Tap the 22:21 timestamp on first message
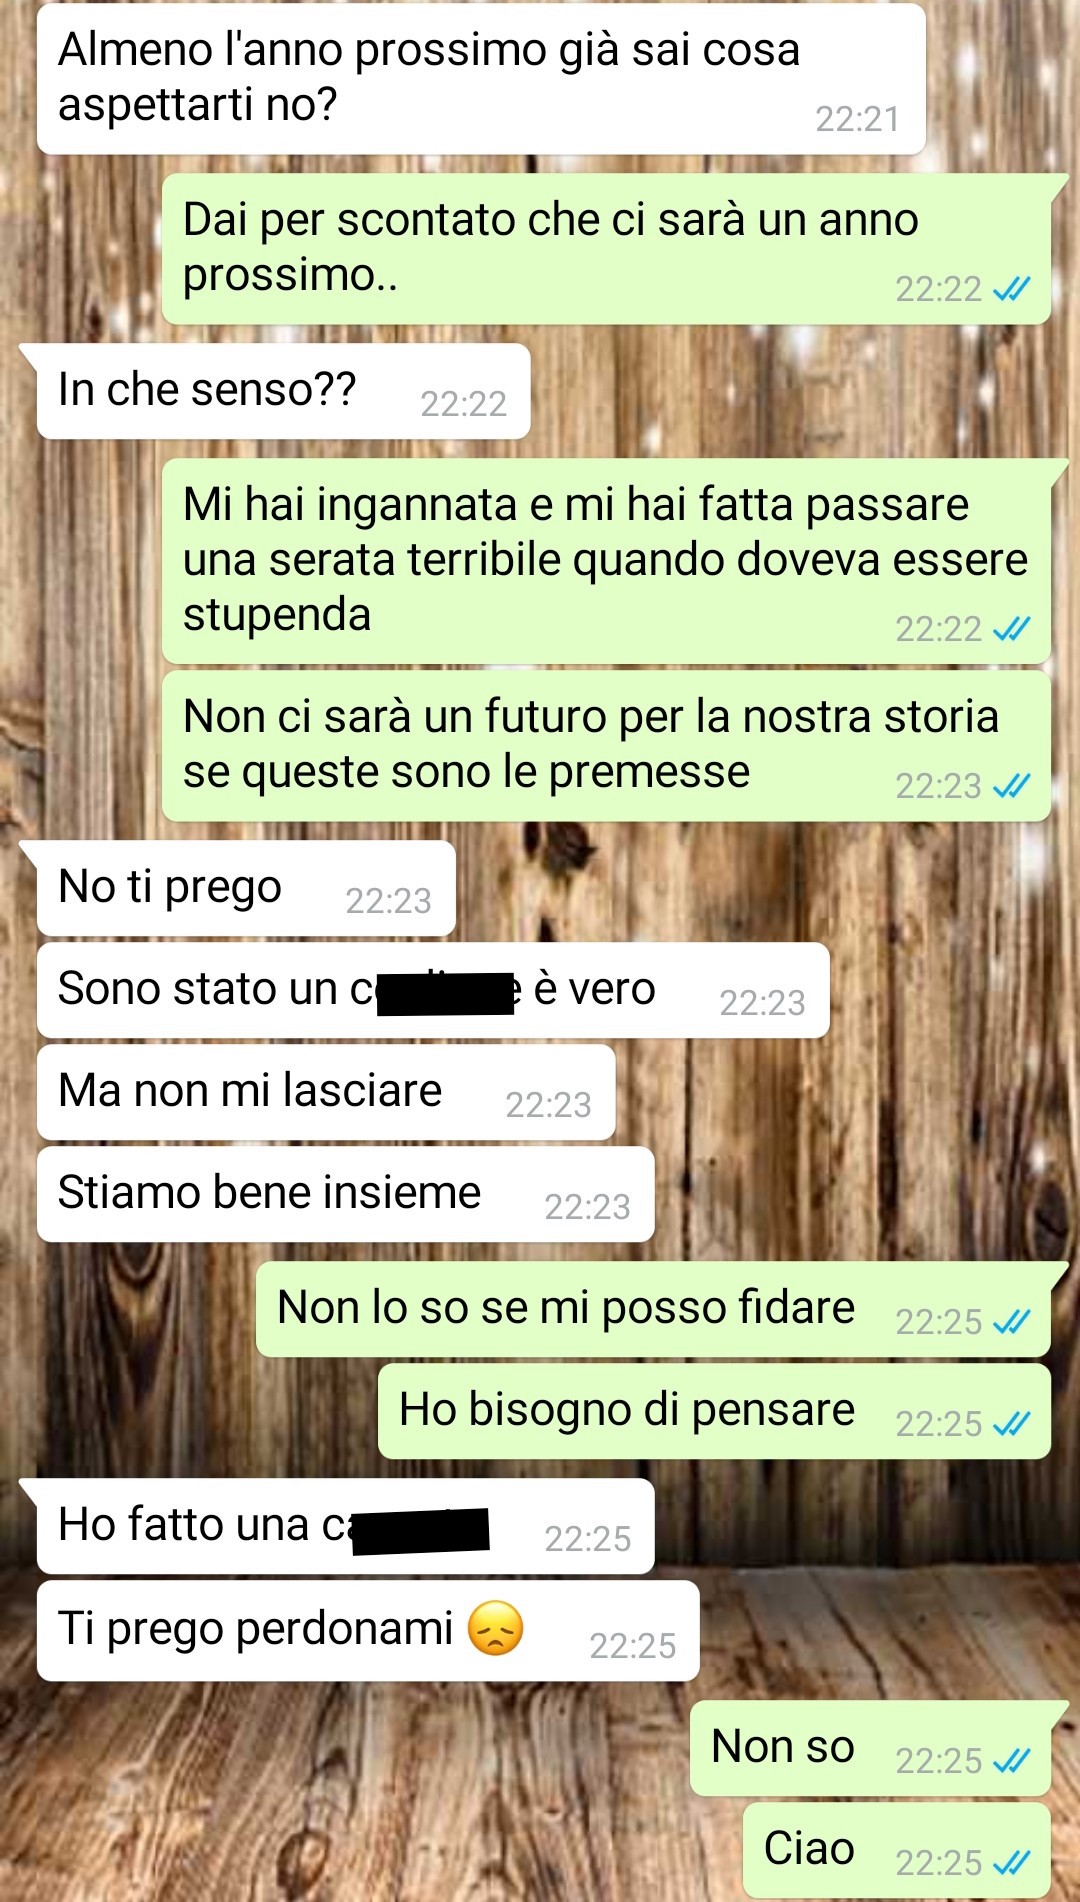The height and width of the screenshot is (1902, 1080). 857,119
